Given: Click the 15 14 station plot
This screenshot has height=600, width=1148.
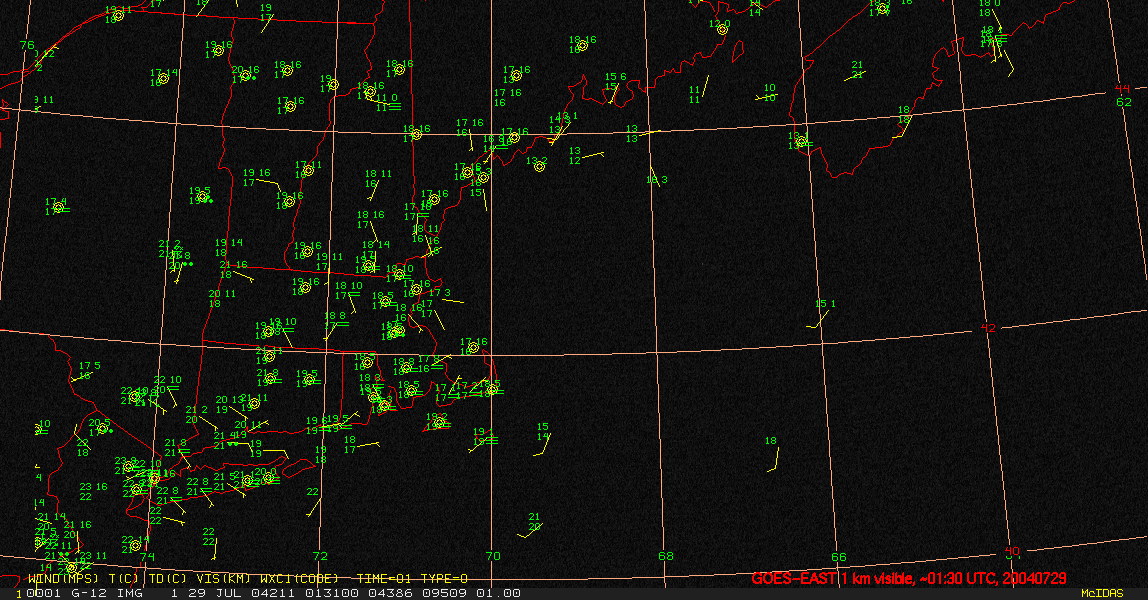Looking at the screenshot, I should coord(543,439).
